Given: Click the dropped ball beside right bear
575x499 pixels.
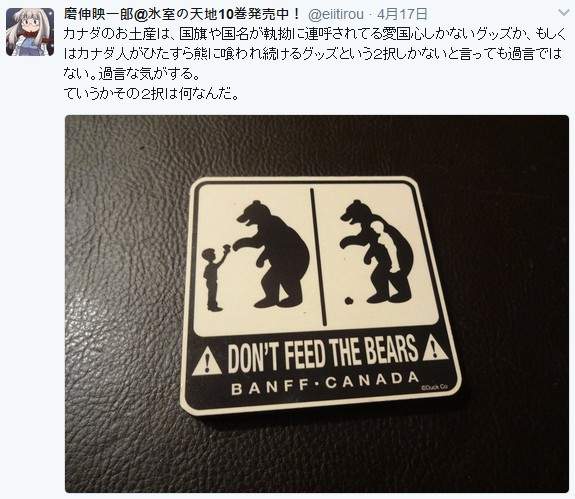Looking at the screenshot, I should 348,301.
